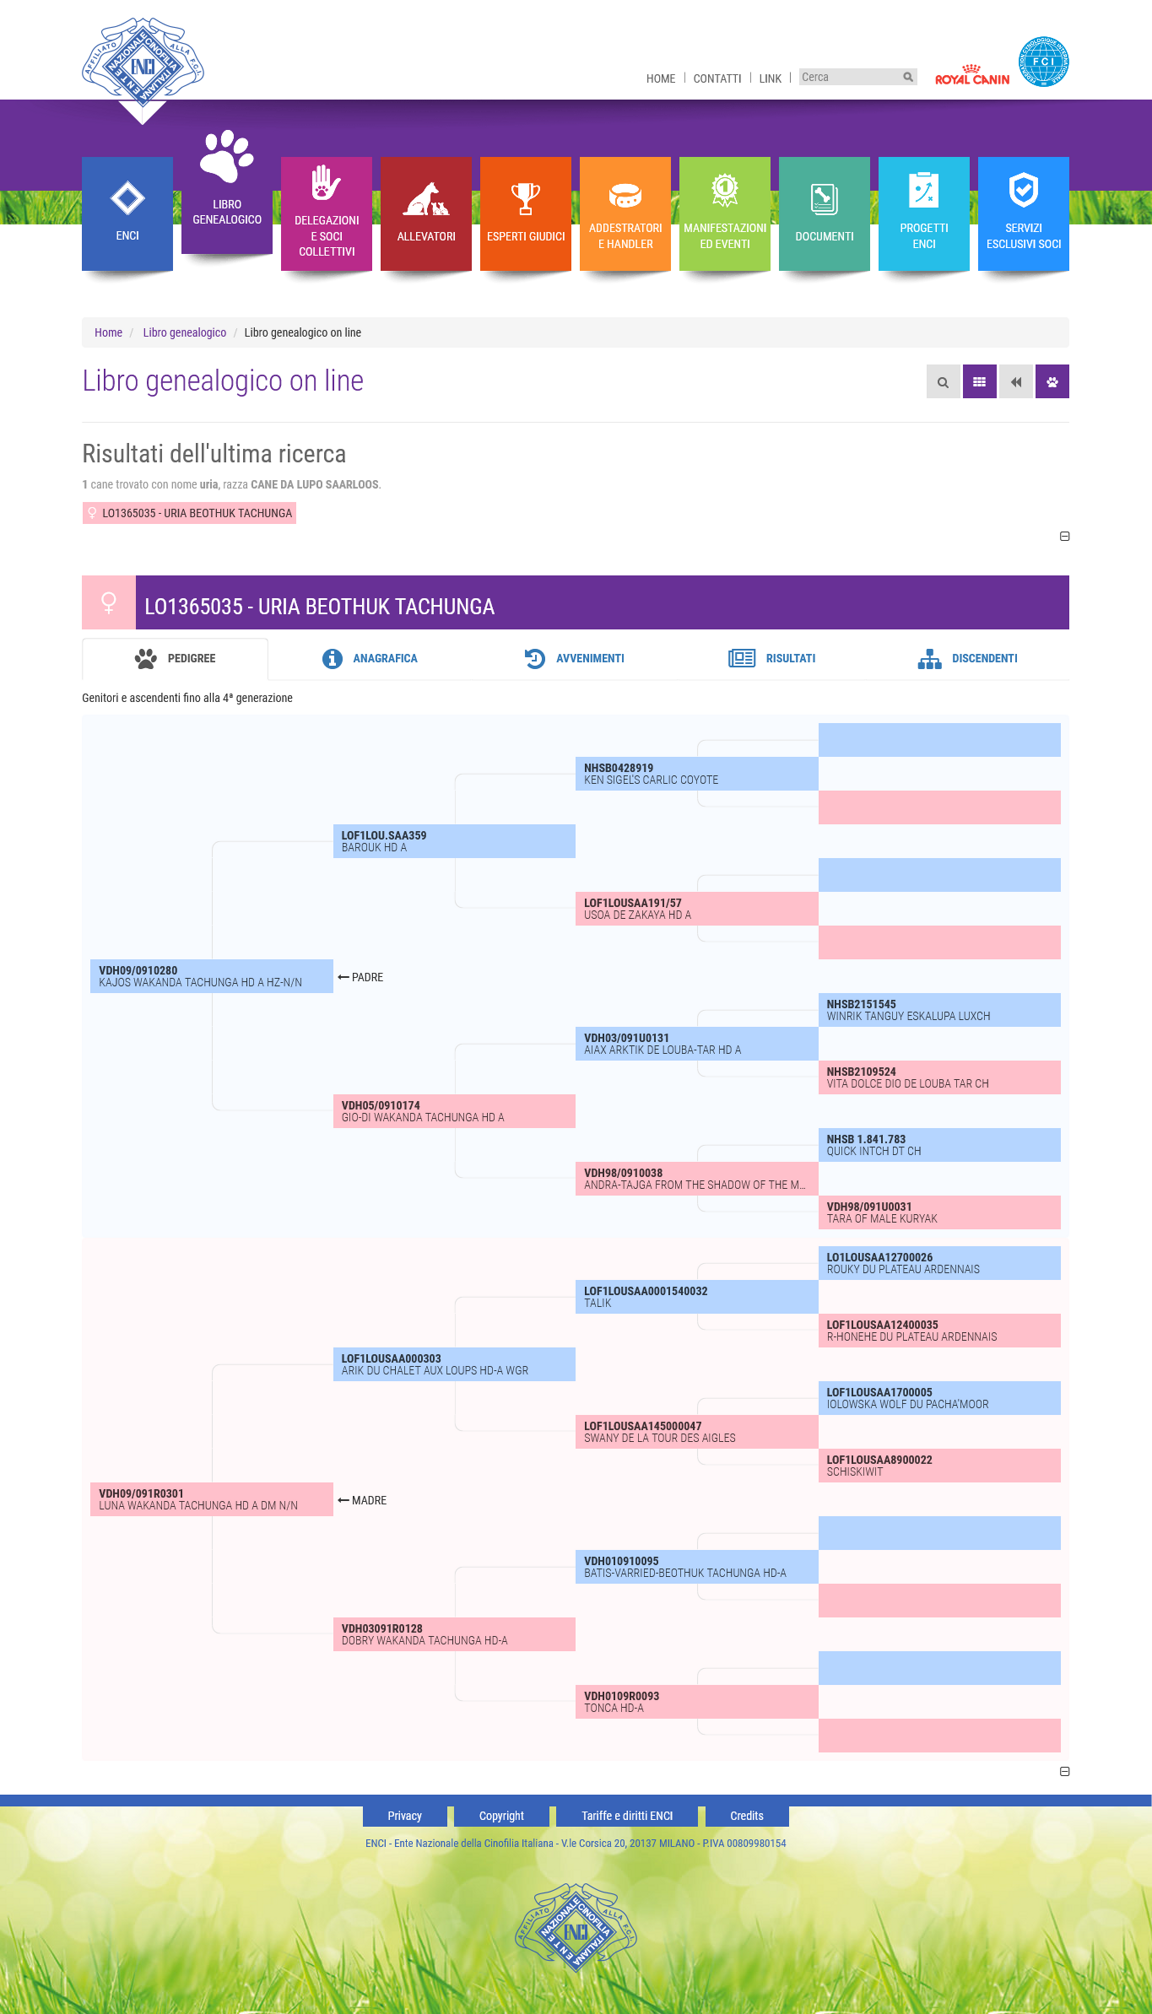Open the Documenti tile in navigation
Screen dimensions: 1152x2014
point(824,213)
